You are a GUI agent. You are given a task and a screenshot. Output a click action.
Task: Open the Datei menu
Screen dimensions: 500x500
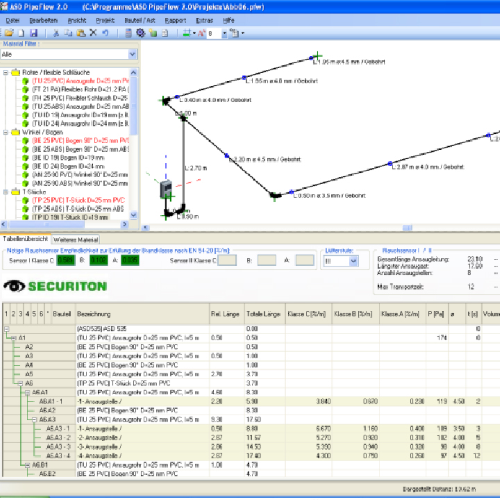[13, 21]
